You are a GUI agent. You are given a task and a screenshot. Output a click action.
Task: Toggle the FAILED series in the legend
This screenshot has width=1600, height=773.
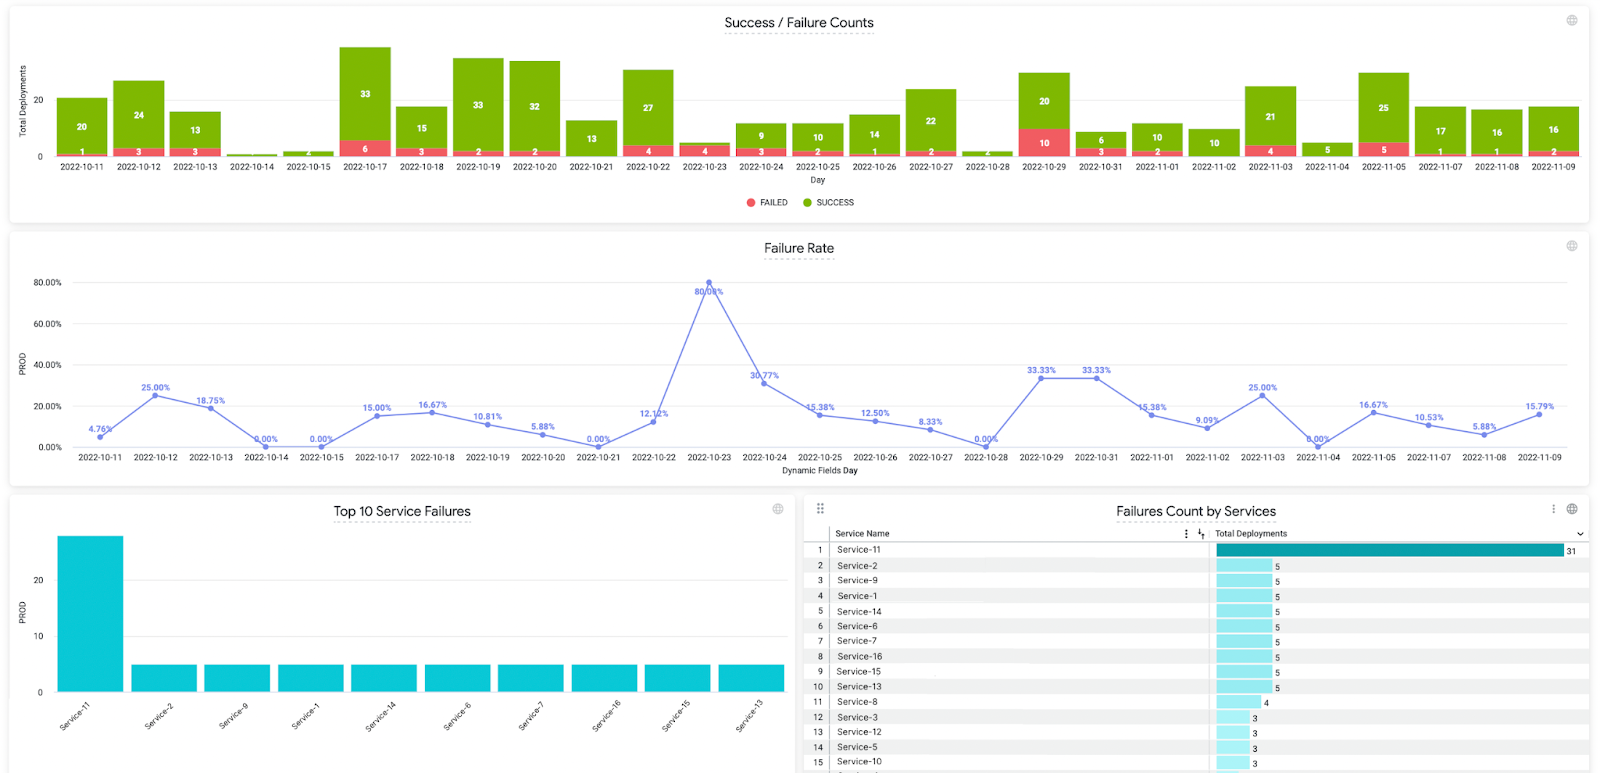click(767, 202)
